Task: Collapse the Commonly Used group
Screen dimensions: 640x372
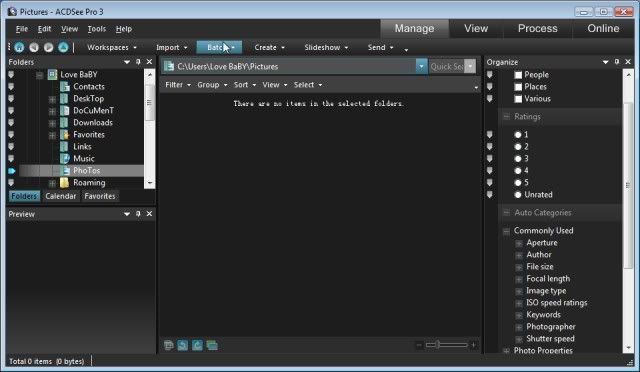Action: click(x=507, y=231)
